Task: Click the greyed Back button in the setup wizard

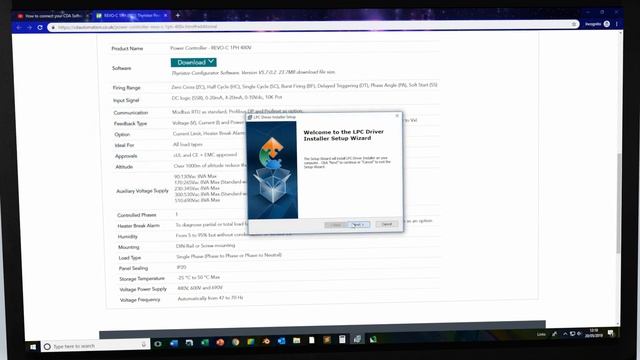Action: [336, 225]
